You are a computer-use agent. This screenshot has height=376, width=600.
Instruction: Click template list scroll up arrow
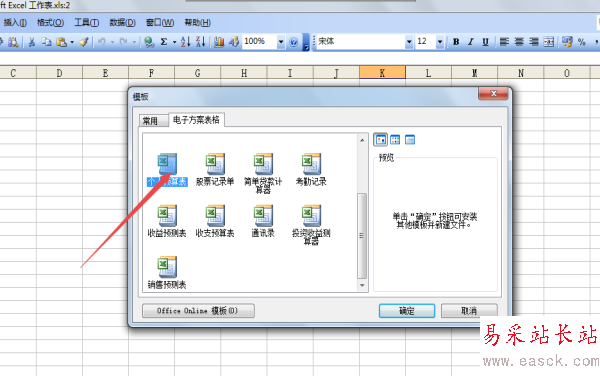[x=362, y=140]
